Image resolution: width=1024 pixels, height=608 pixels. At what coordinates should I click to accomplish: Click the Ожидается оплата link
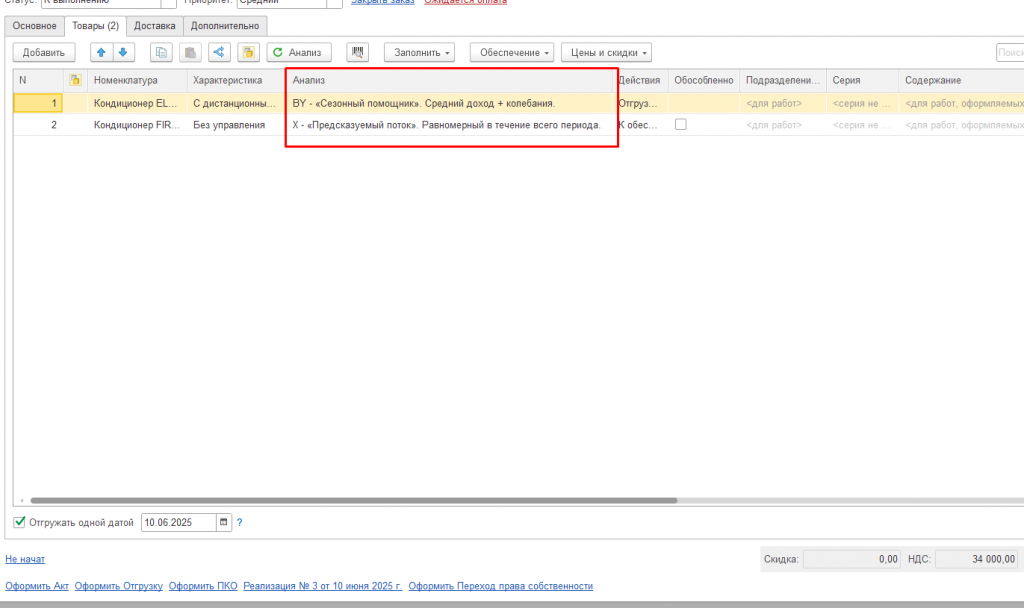tap(466, 3)
